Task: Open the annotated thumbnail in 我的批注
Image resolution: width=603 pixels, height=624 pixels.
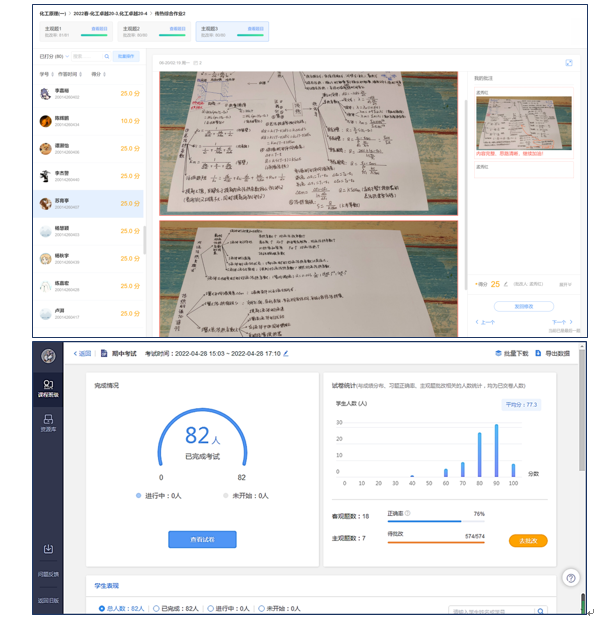Action: tap(522, 123)
